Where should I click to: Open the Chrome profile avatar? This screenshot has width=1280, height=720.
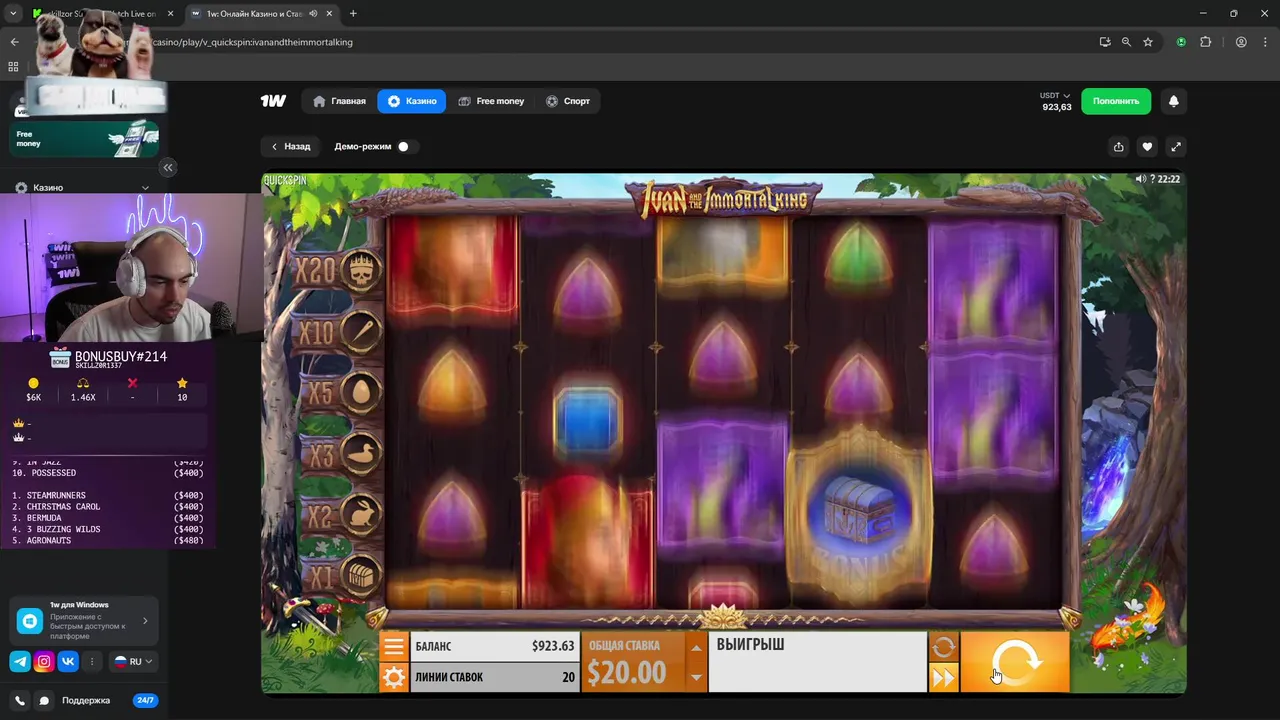point(1241,42)
